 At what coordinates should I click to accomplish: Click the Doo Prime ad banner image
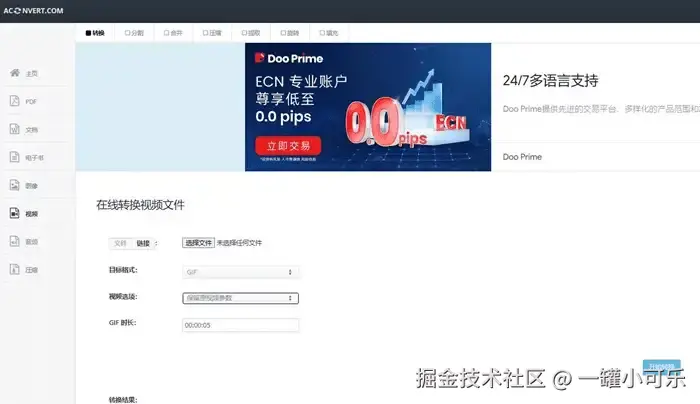coord(368,107)
